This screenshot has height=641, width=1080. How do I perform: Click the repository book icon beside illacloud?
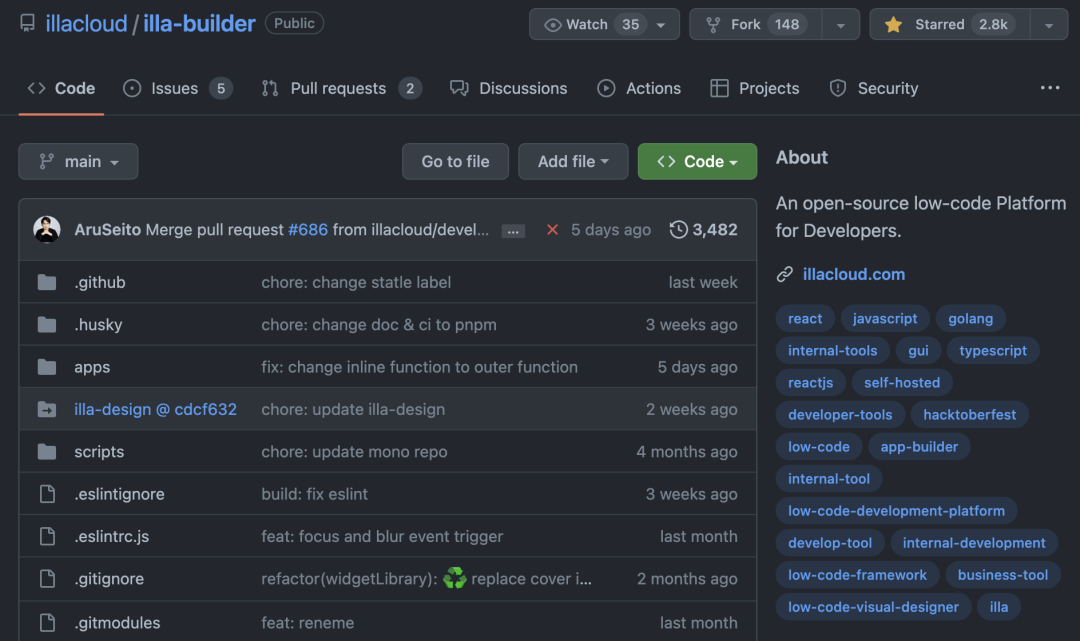(x=28, y=23)
